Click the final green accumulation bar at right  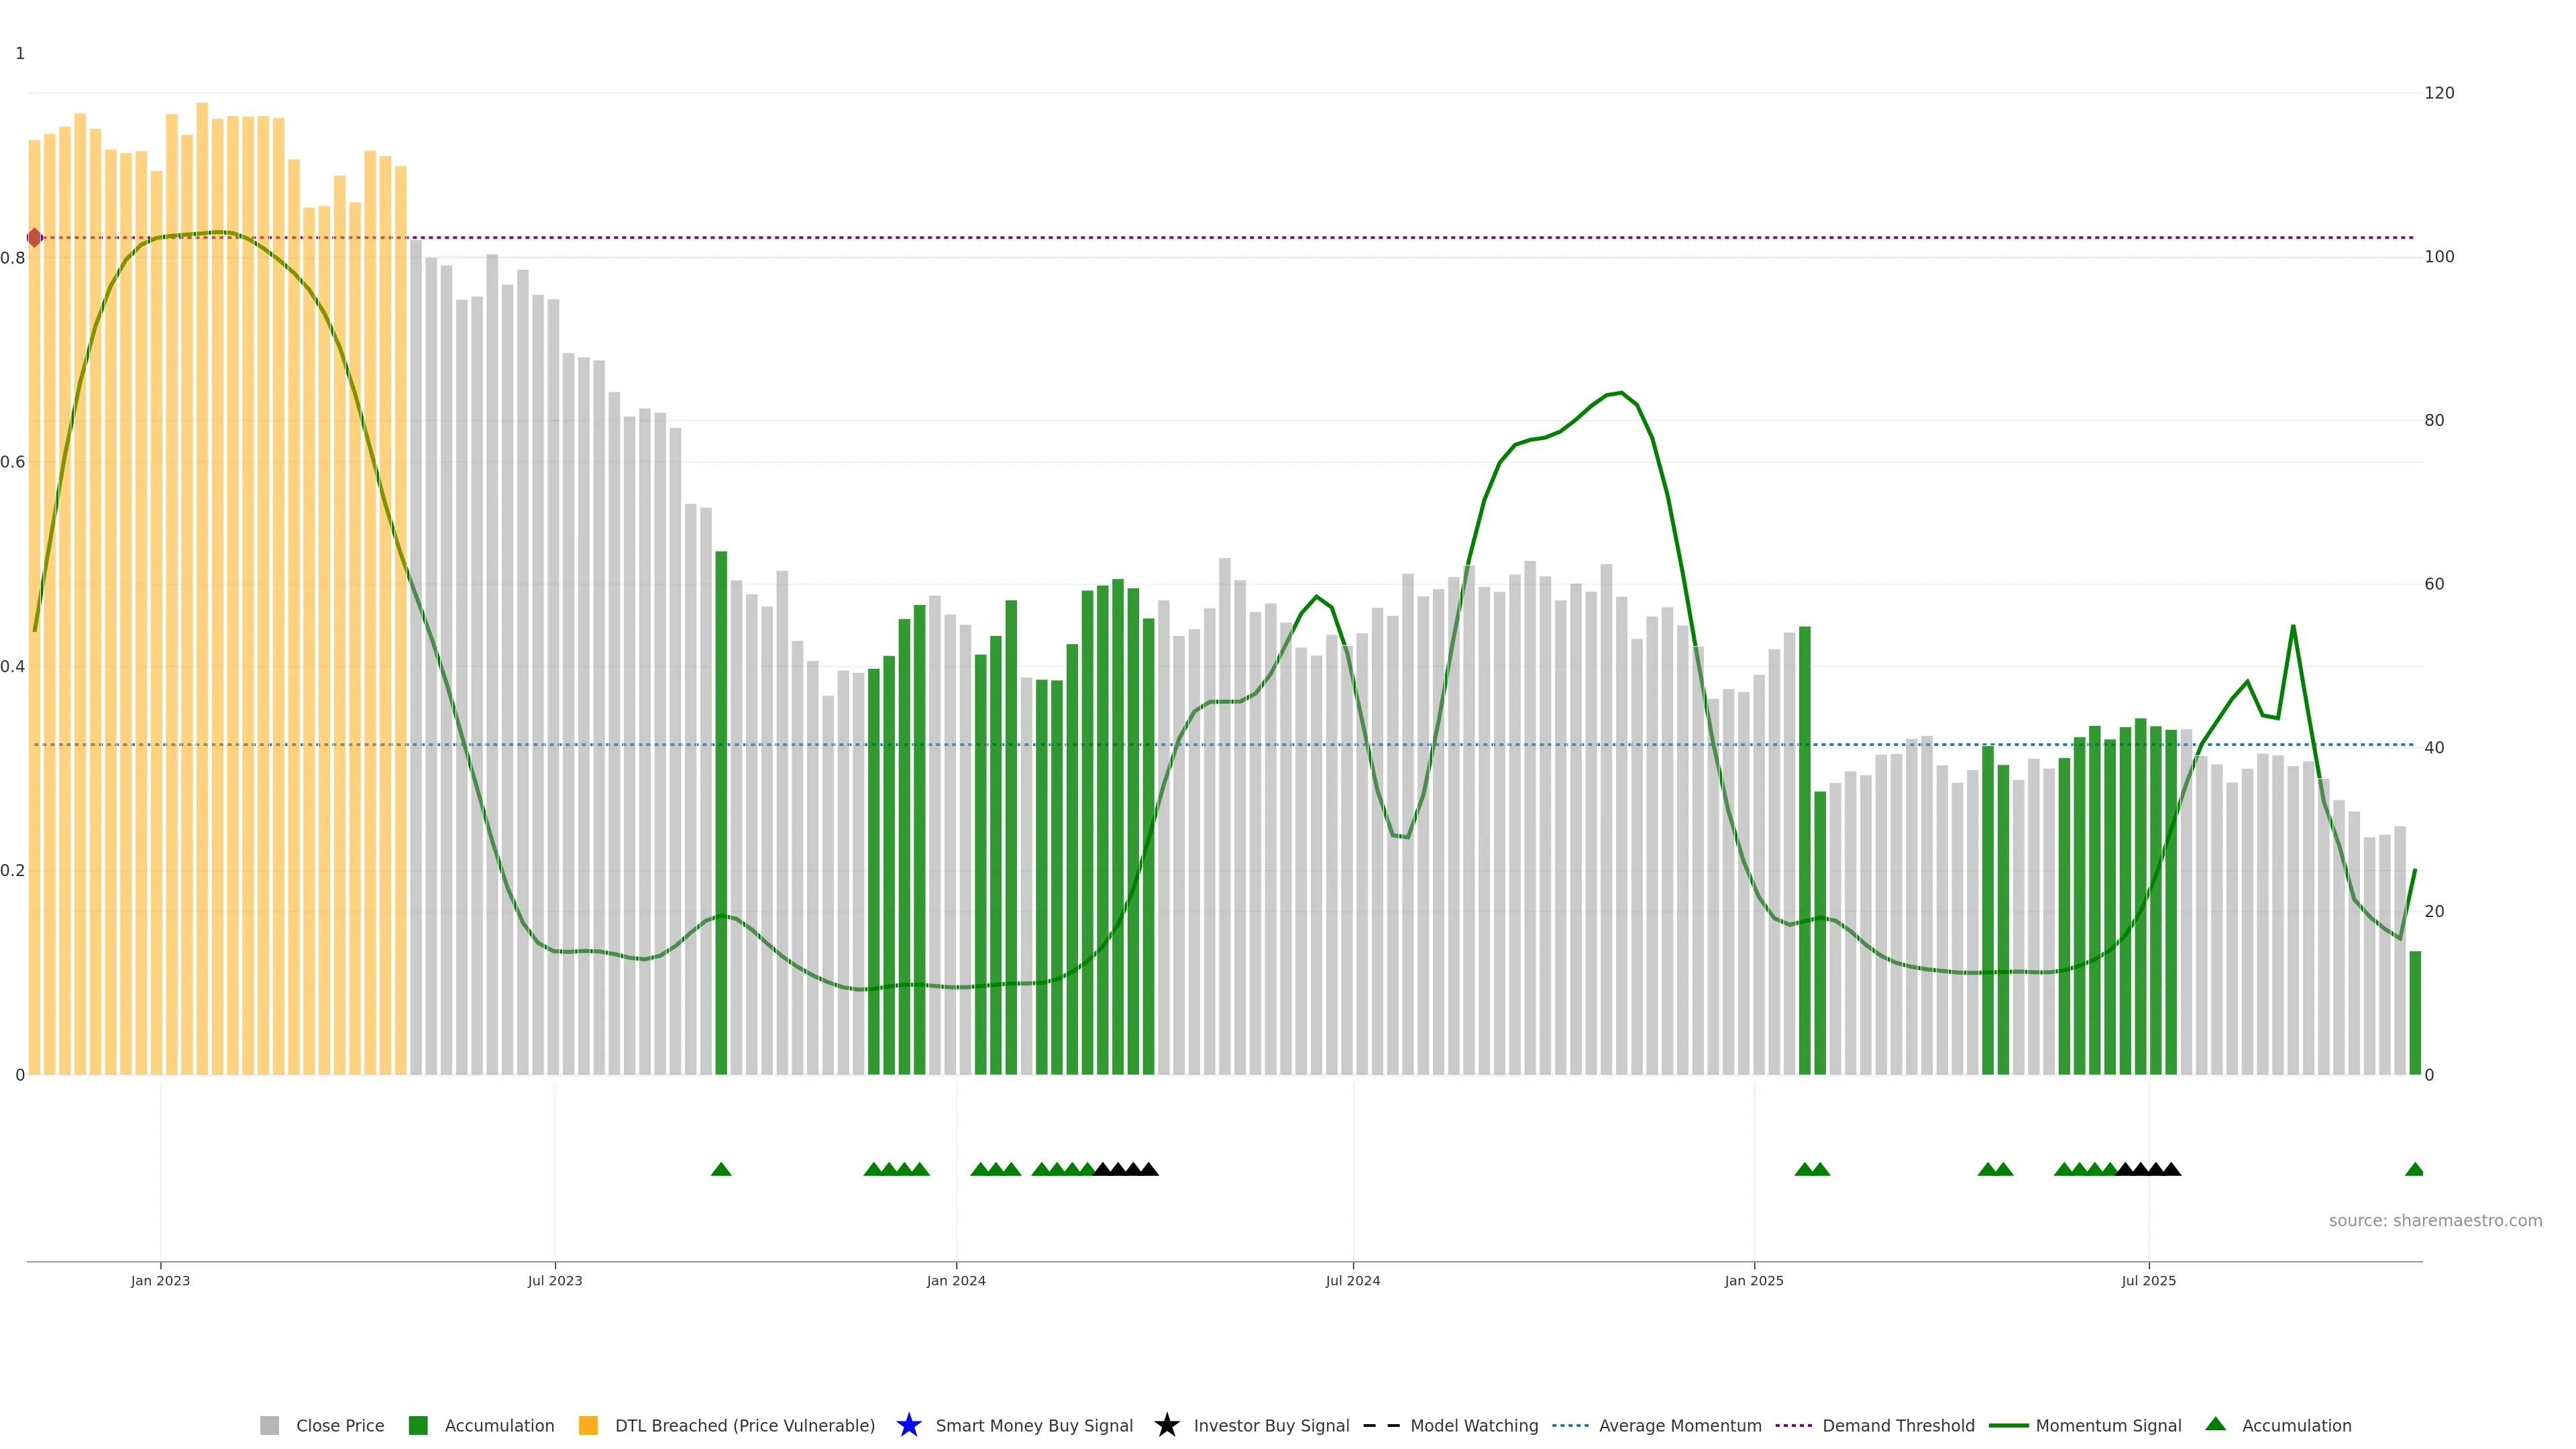tap(2415, 1012)
